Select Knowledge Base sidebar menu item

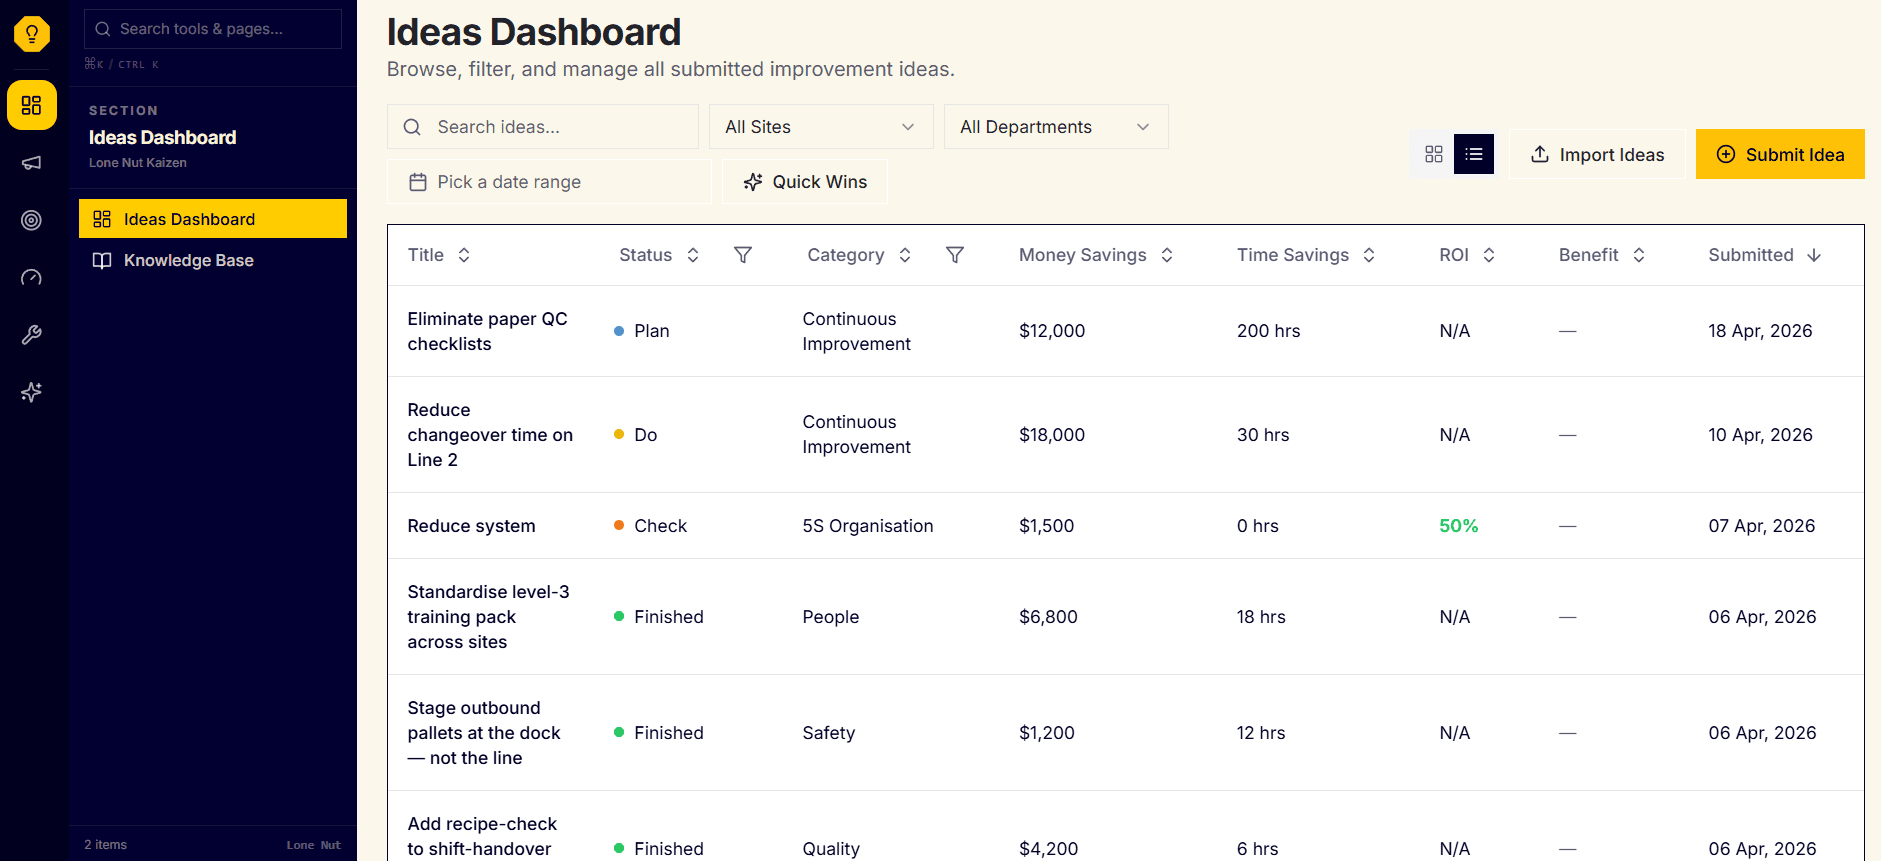(x=213, y=260)
